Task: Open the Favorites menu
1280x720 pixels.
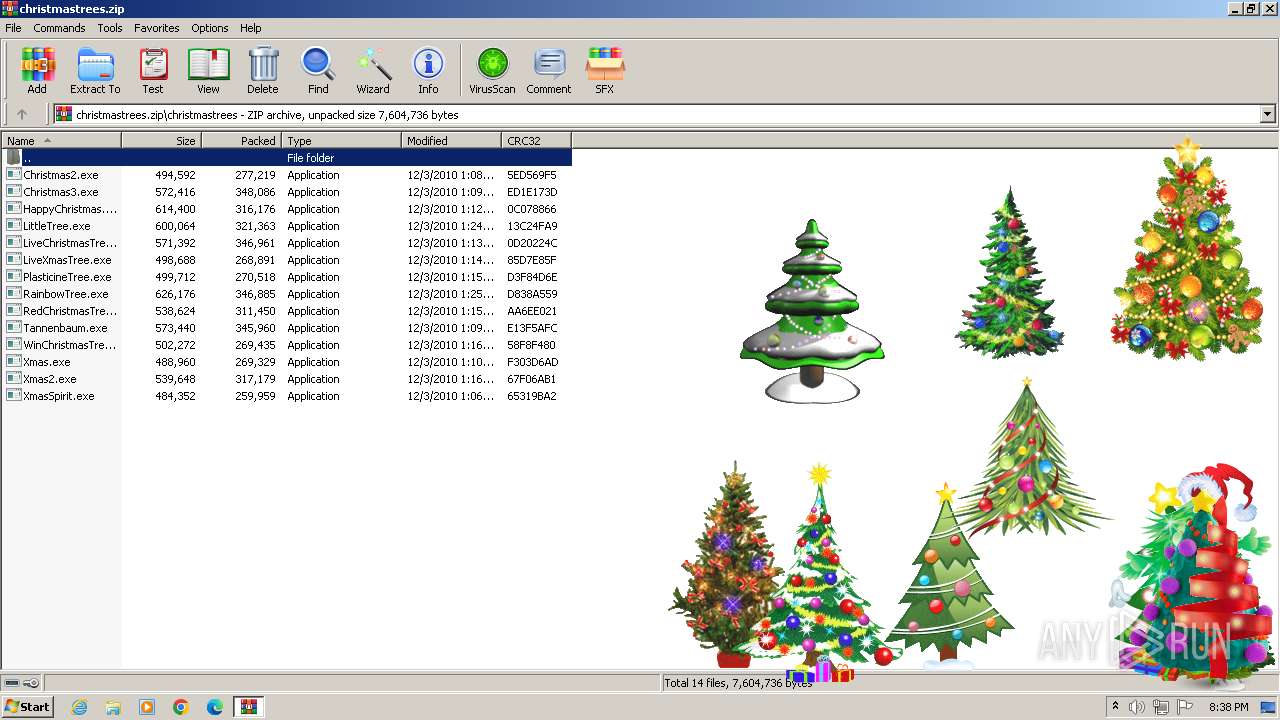Action: [157, 28]
